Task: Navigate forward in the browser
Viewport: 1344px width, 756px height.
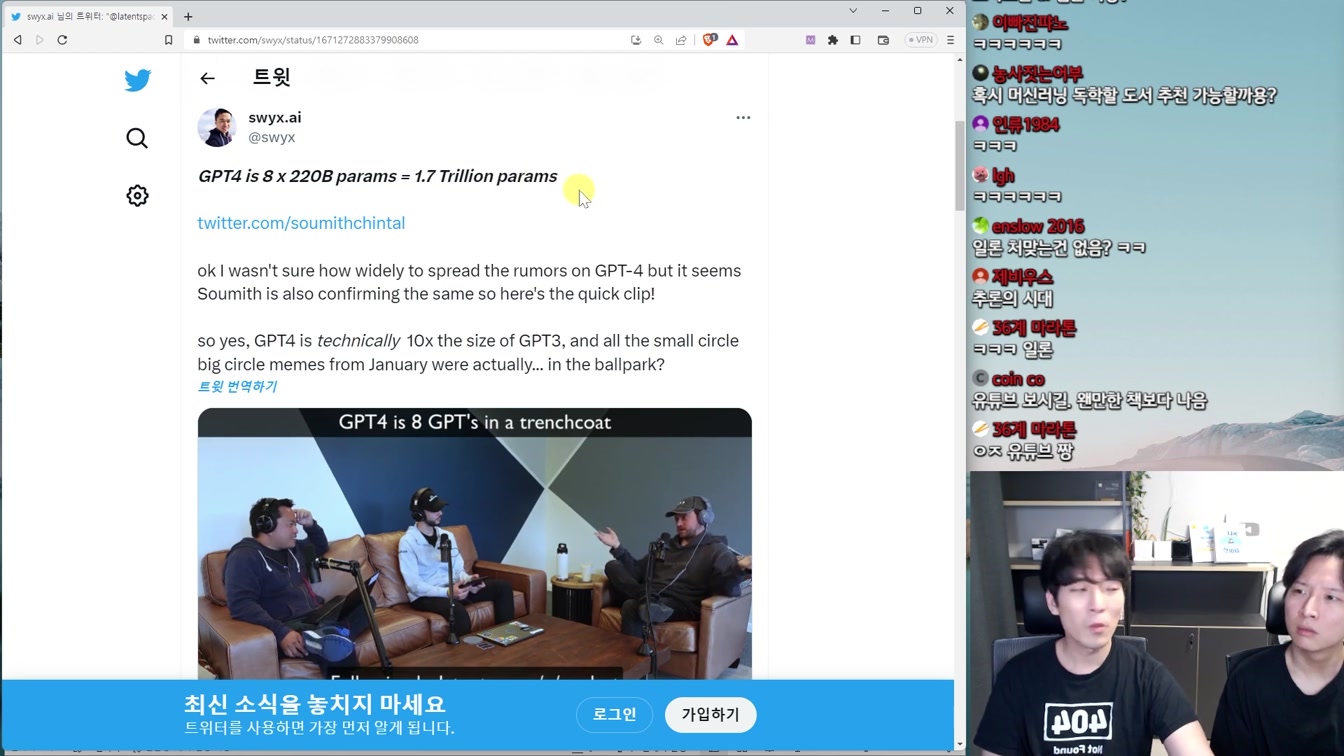Action: click(40, 40)
